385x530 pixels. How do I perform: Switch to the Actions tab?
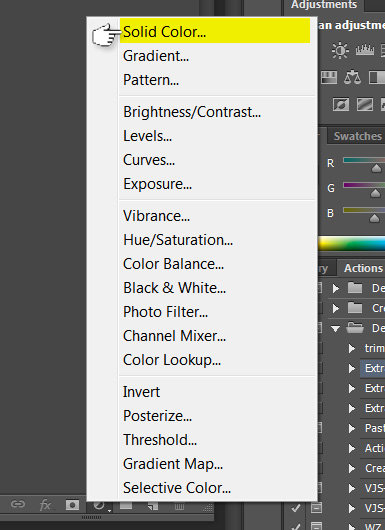363,268
